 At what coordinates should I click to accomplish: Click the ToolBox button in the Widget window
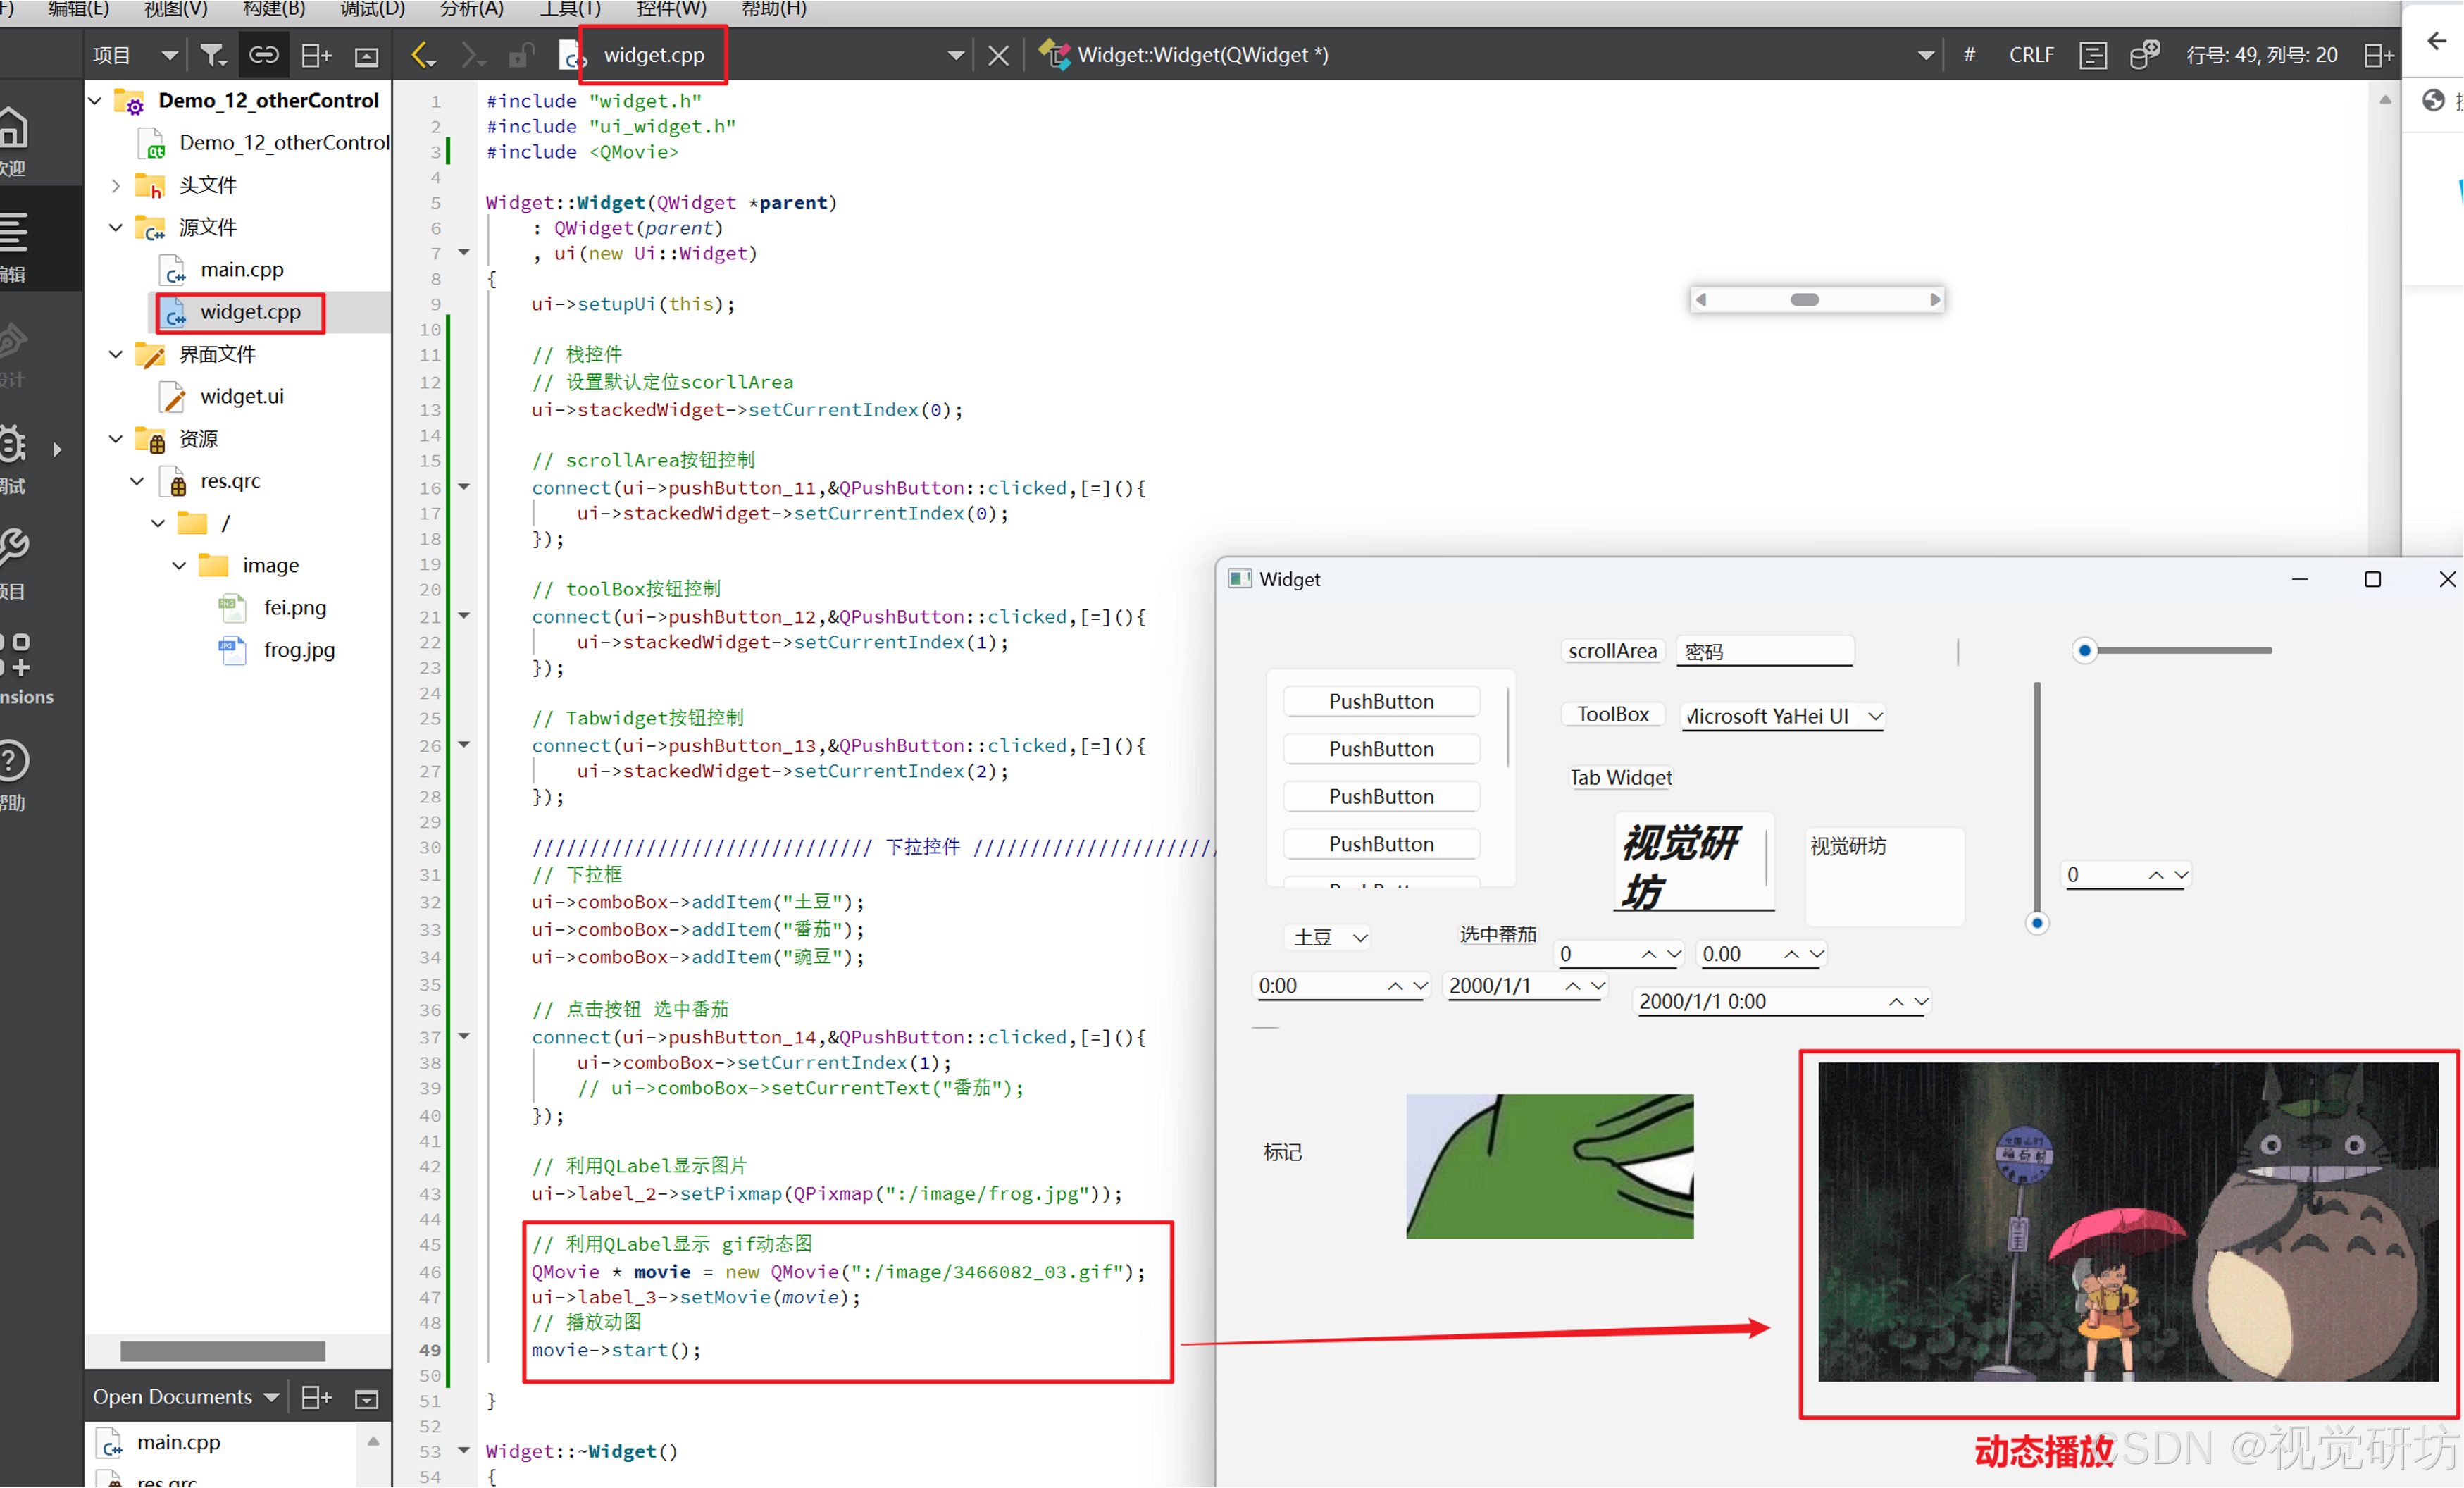tap(1612, 714)
